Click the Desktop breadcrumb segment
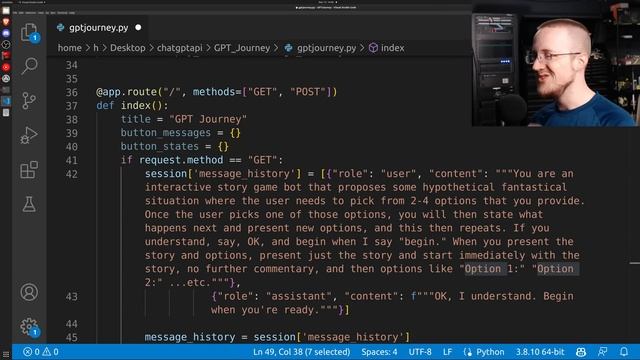Screen dimensions: 640x360 click(x=127, y=48)
